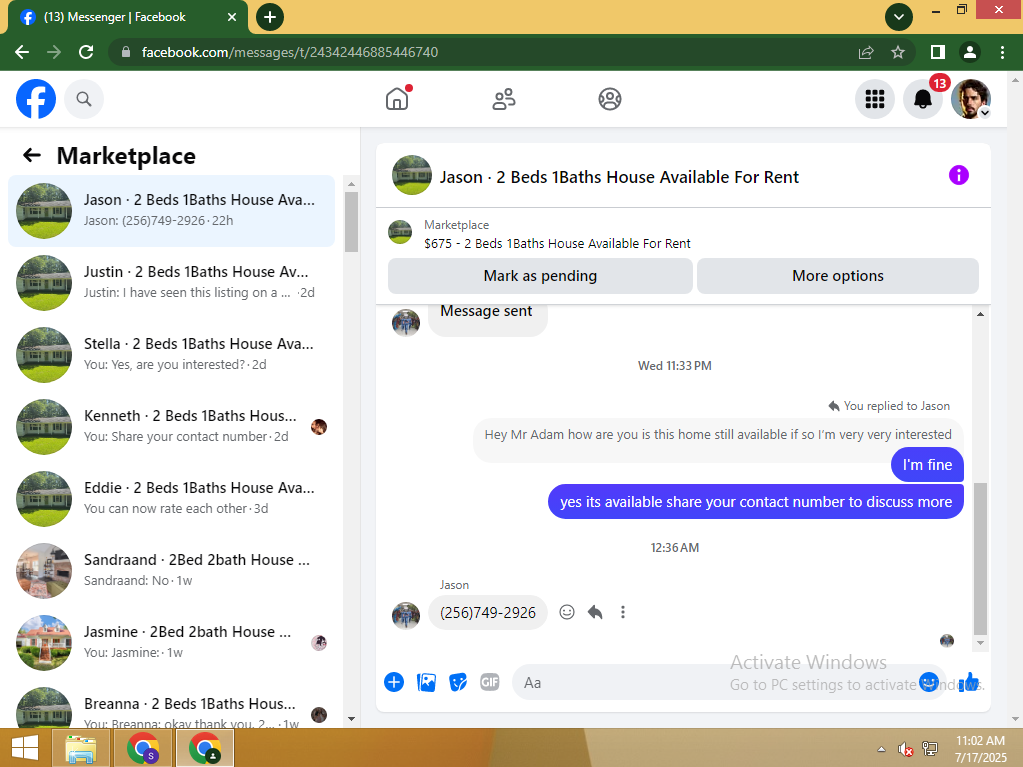Open Chrome tab search dropdown
This screenshot has height=767, width=1023.
tap(898, 17)
